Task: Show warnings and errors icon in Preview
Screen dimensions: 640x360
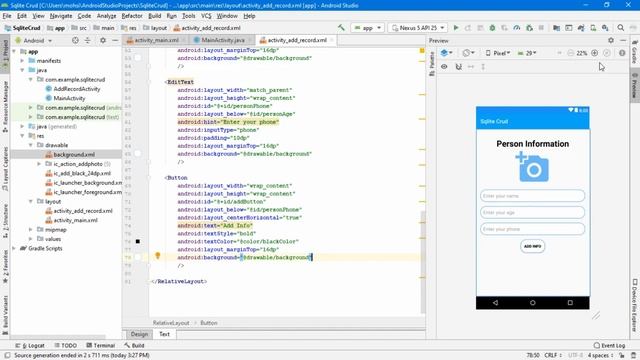Action: click(x=622, y=53)
